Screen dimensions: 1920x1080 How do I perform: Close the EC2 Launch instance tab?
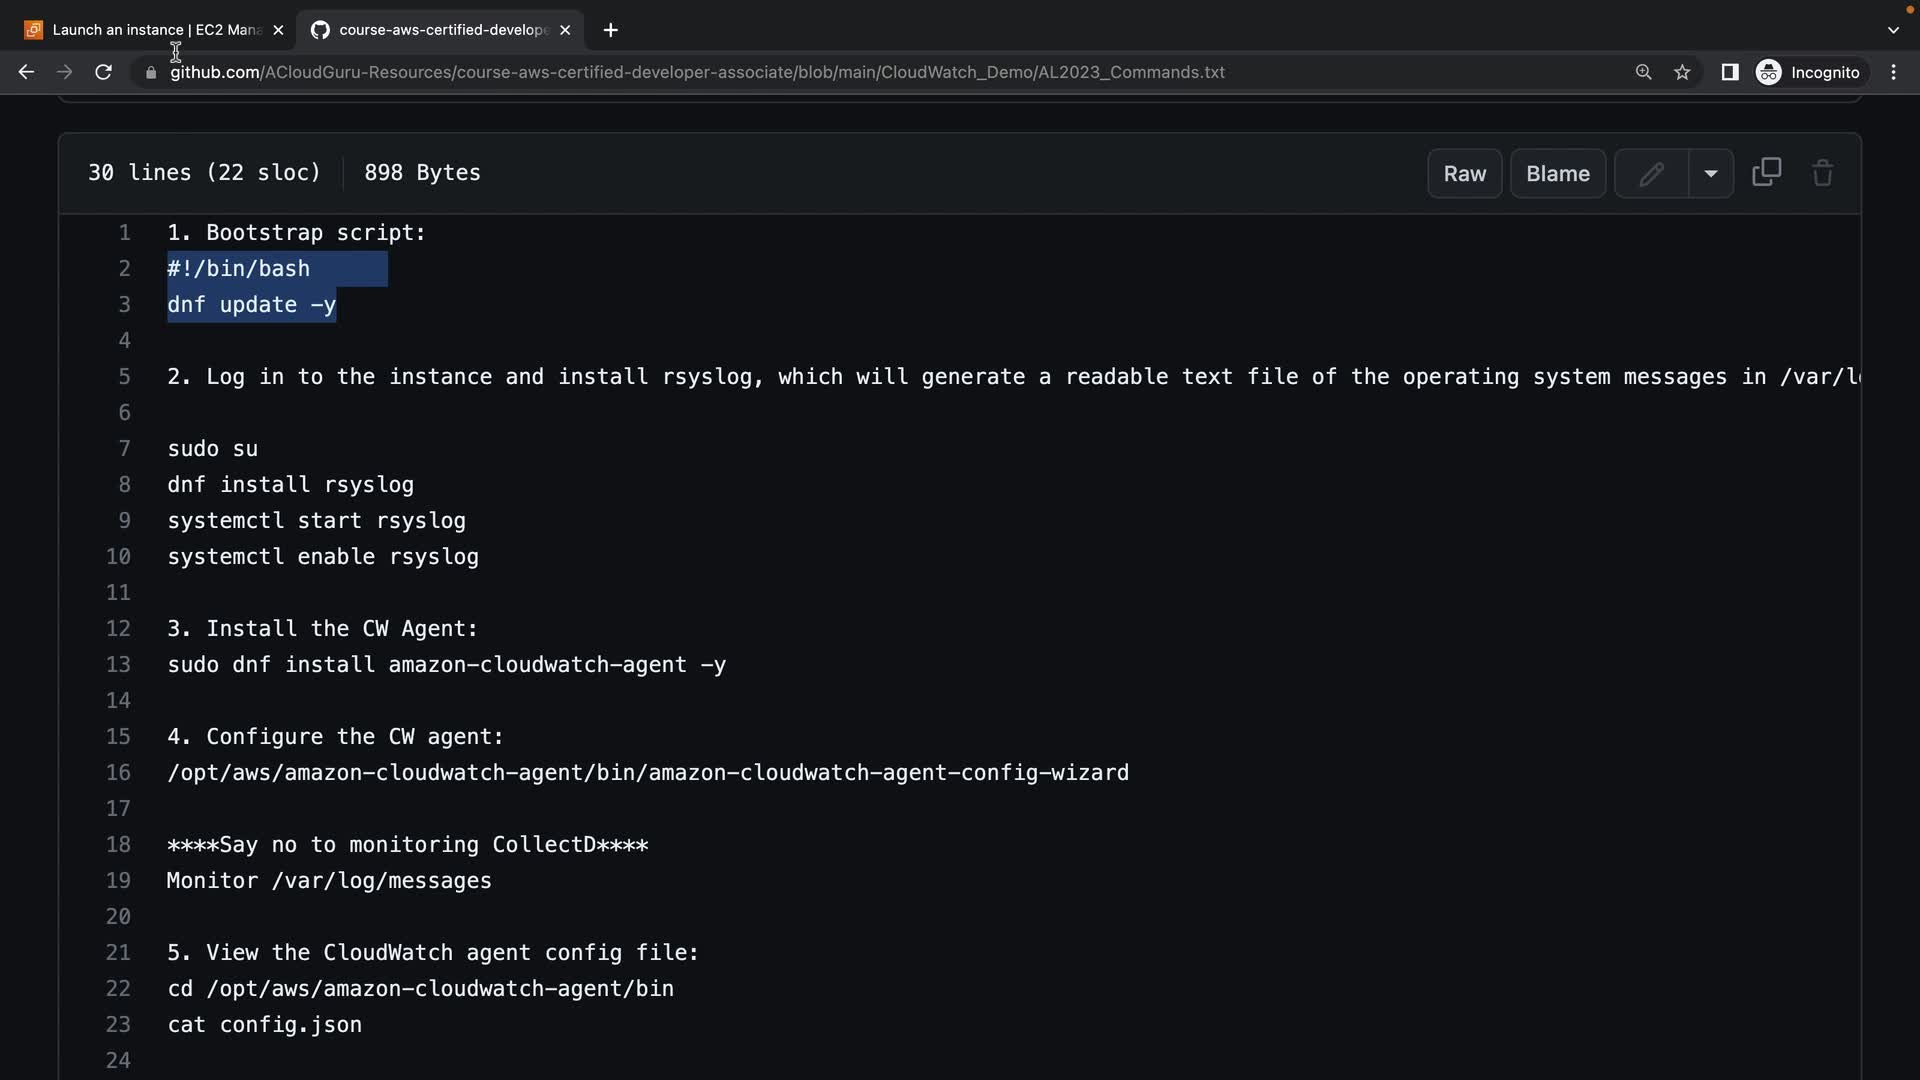coord(278,30)
